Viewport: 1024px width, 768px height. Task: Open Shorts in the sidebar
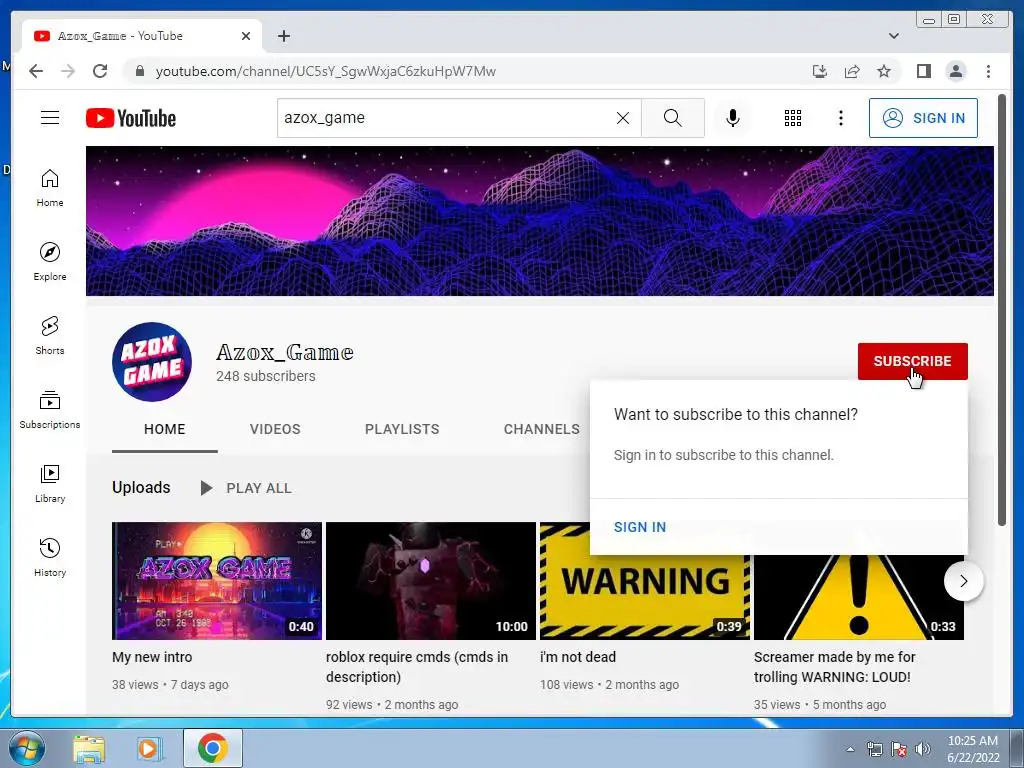(x=50, y=336)
